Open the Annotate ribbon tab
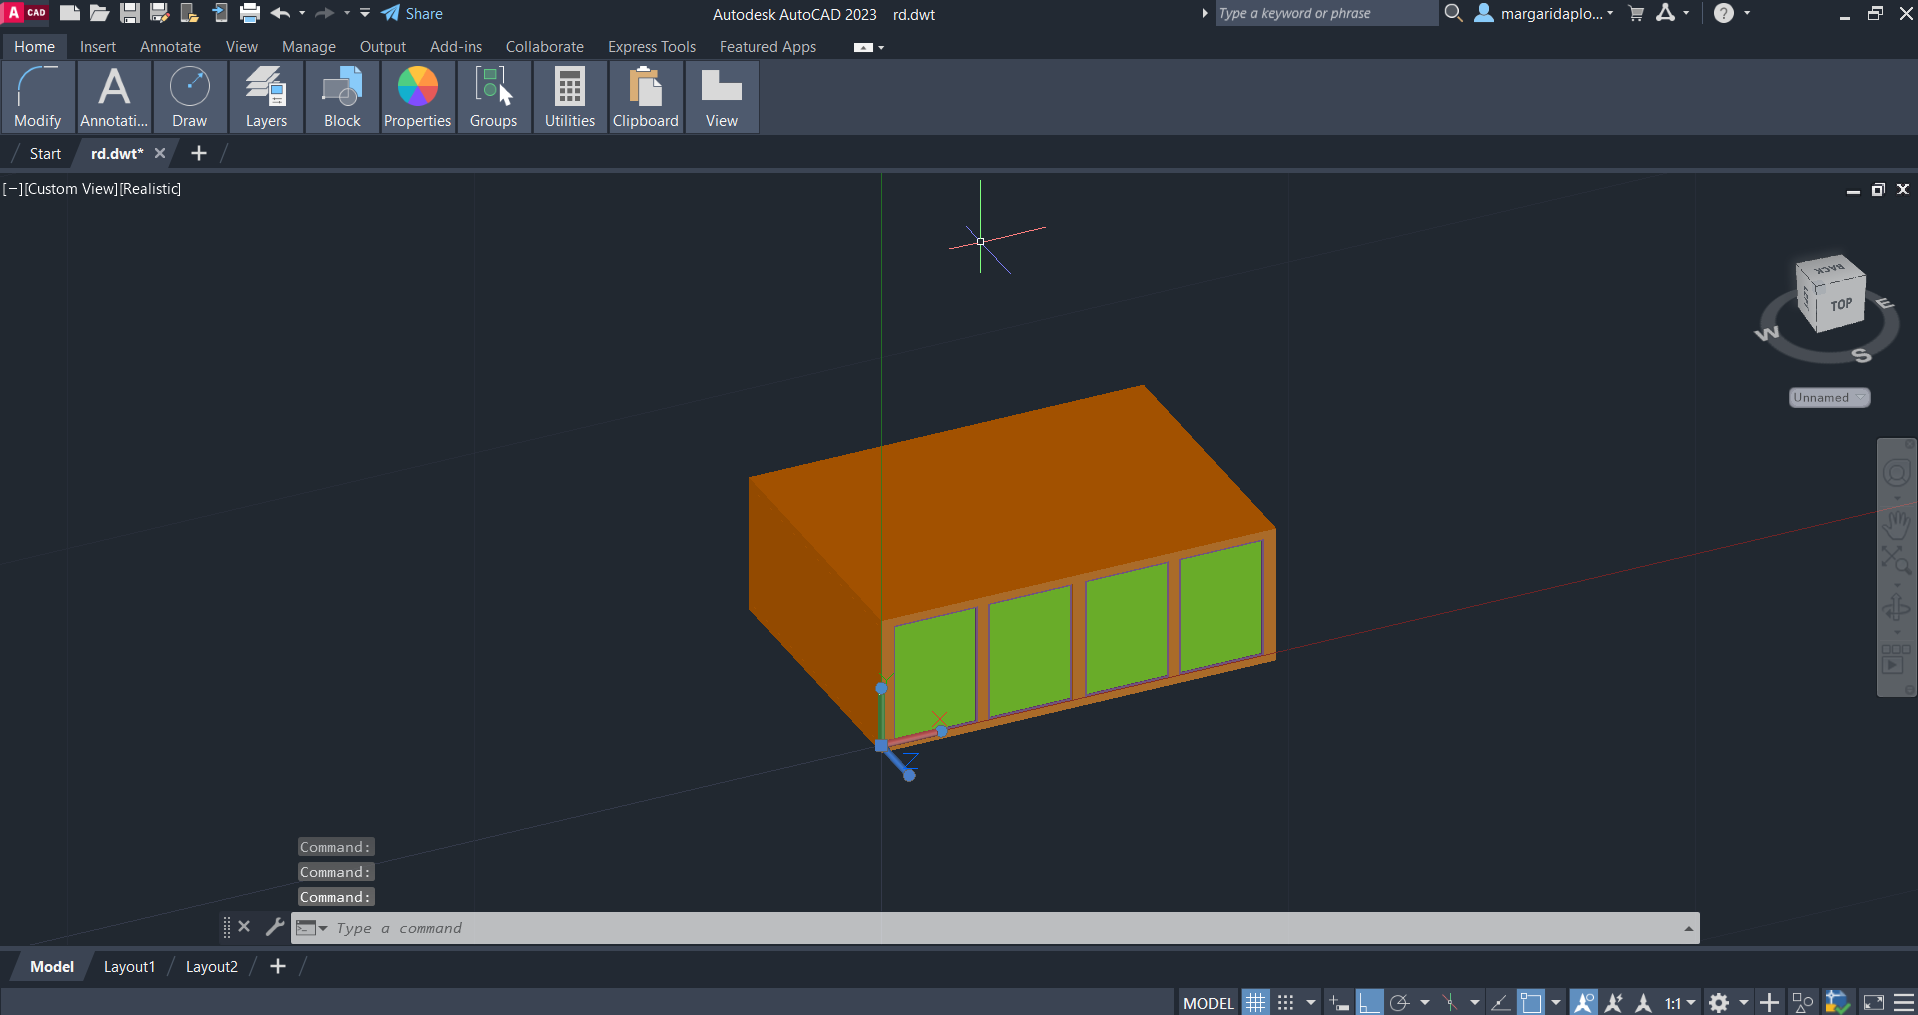 [x=170, y=47]
